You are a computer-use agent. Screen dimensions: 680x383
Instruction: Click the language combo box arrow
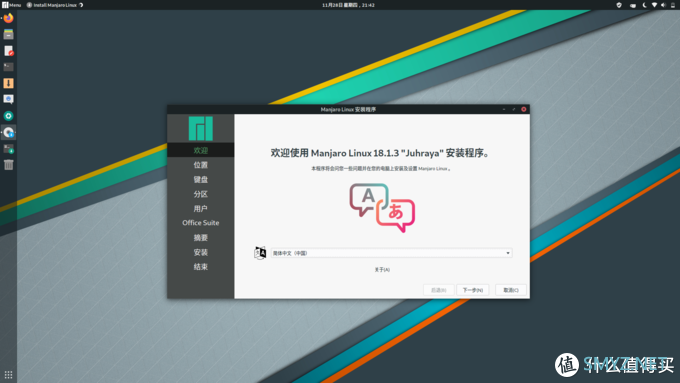(x=508, y=253)
